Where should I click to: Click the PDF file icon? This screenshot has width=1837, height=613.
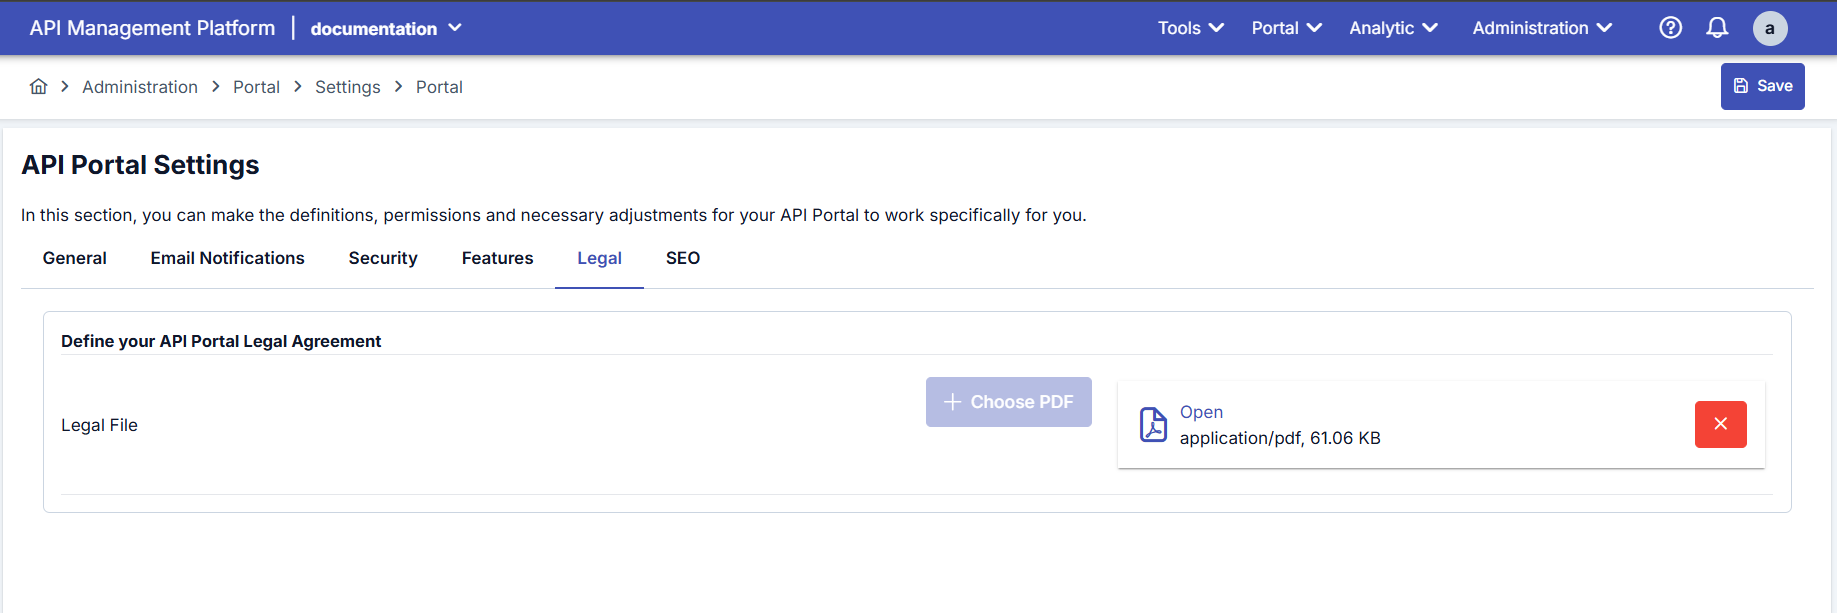(1153, 425)
